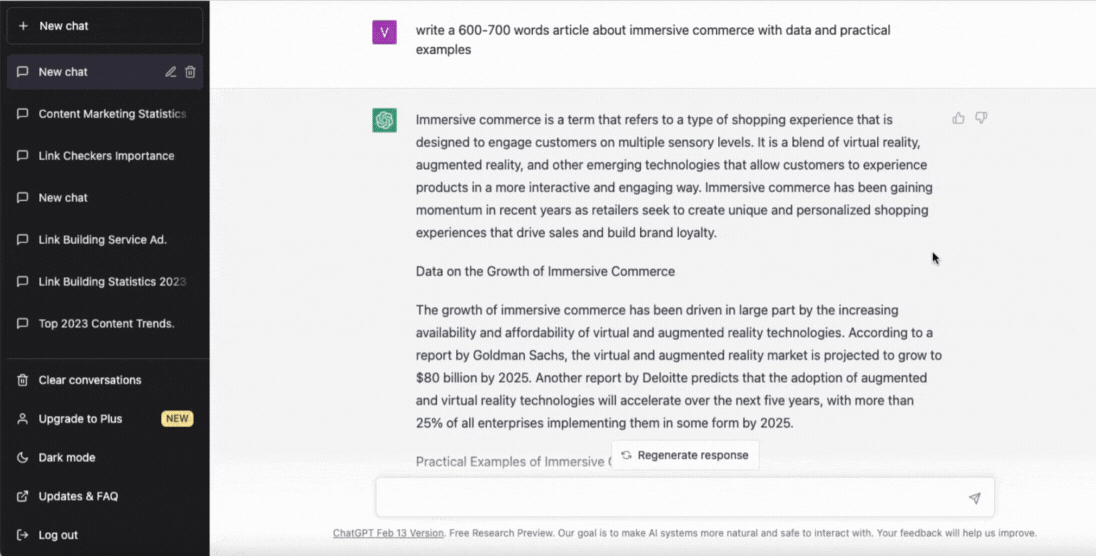Select the Link Building Service Ad conversation
The width and height of the screenshot is (1096, 556).
click(x=102, y=240)
